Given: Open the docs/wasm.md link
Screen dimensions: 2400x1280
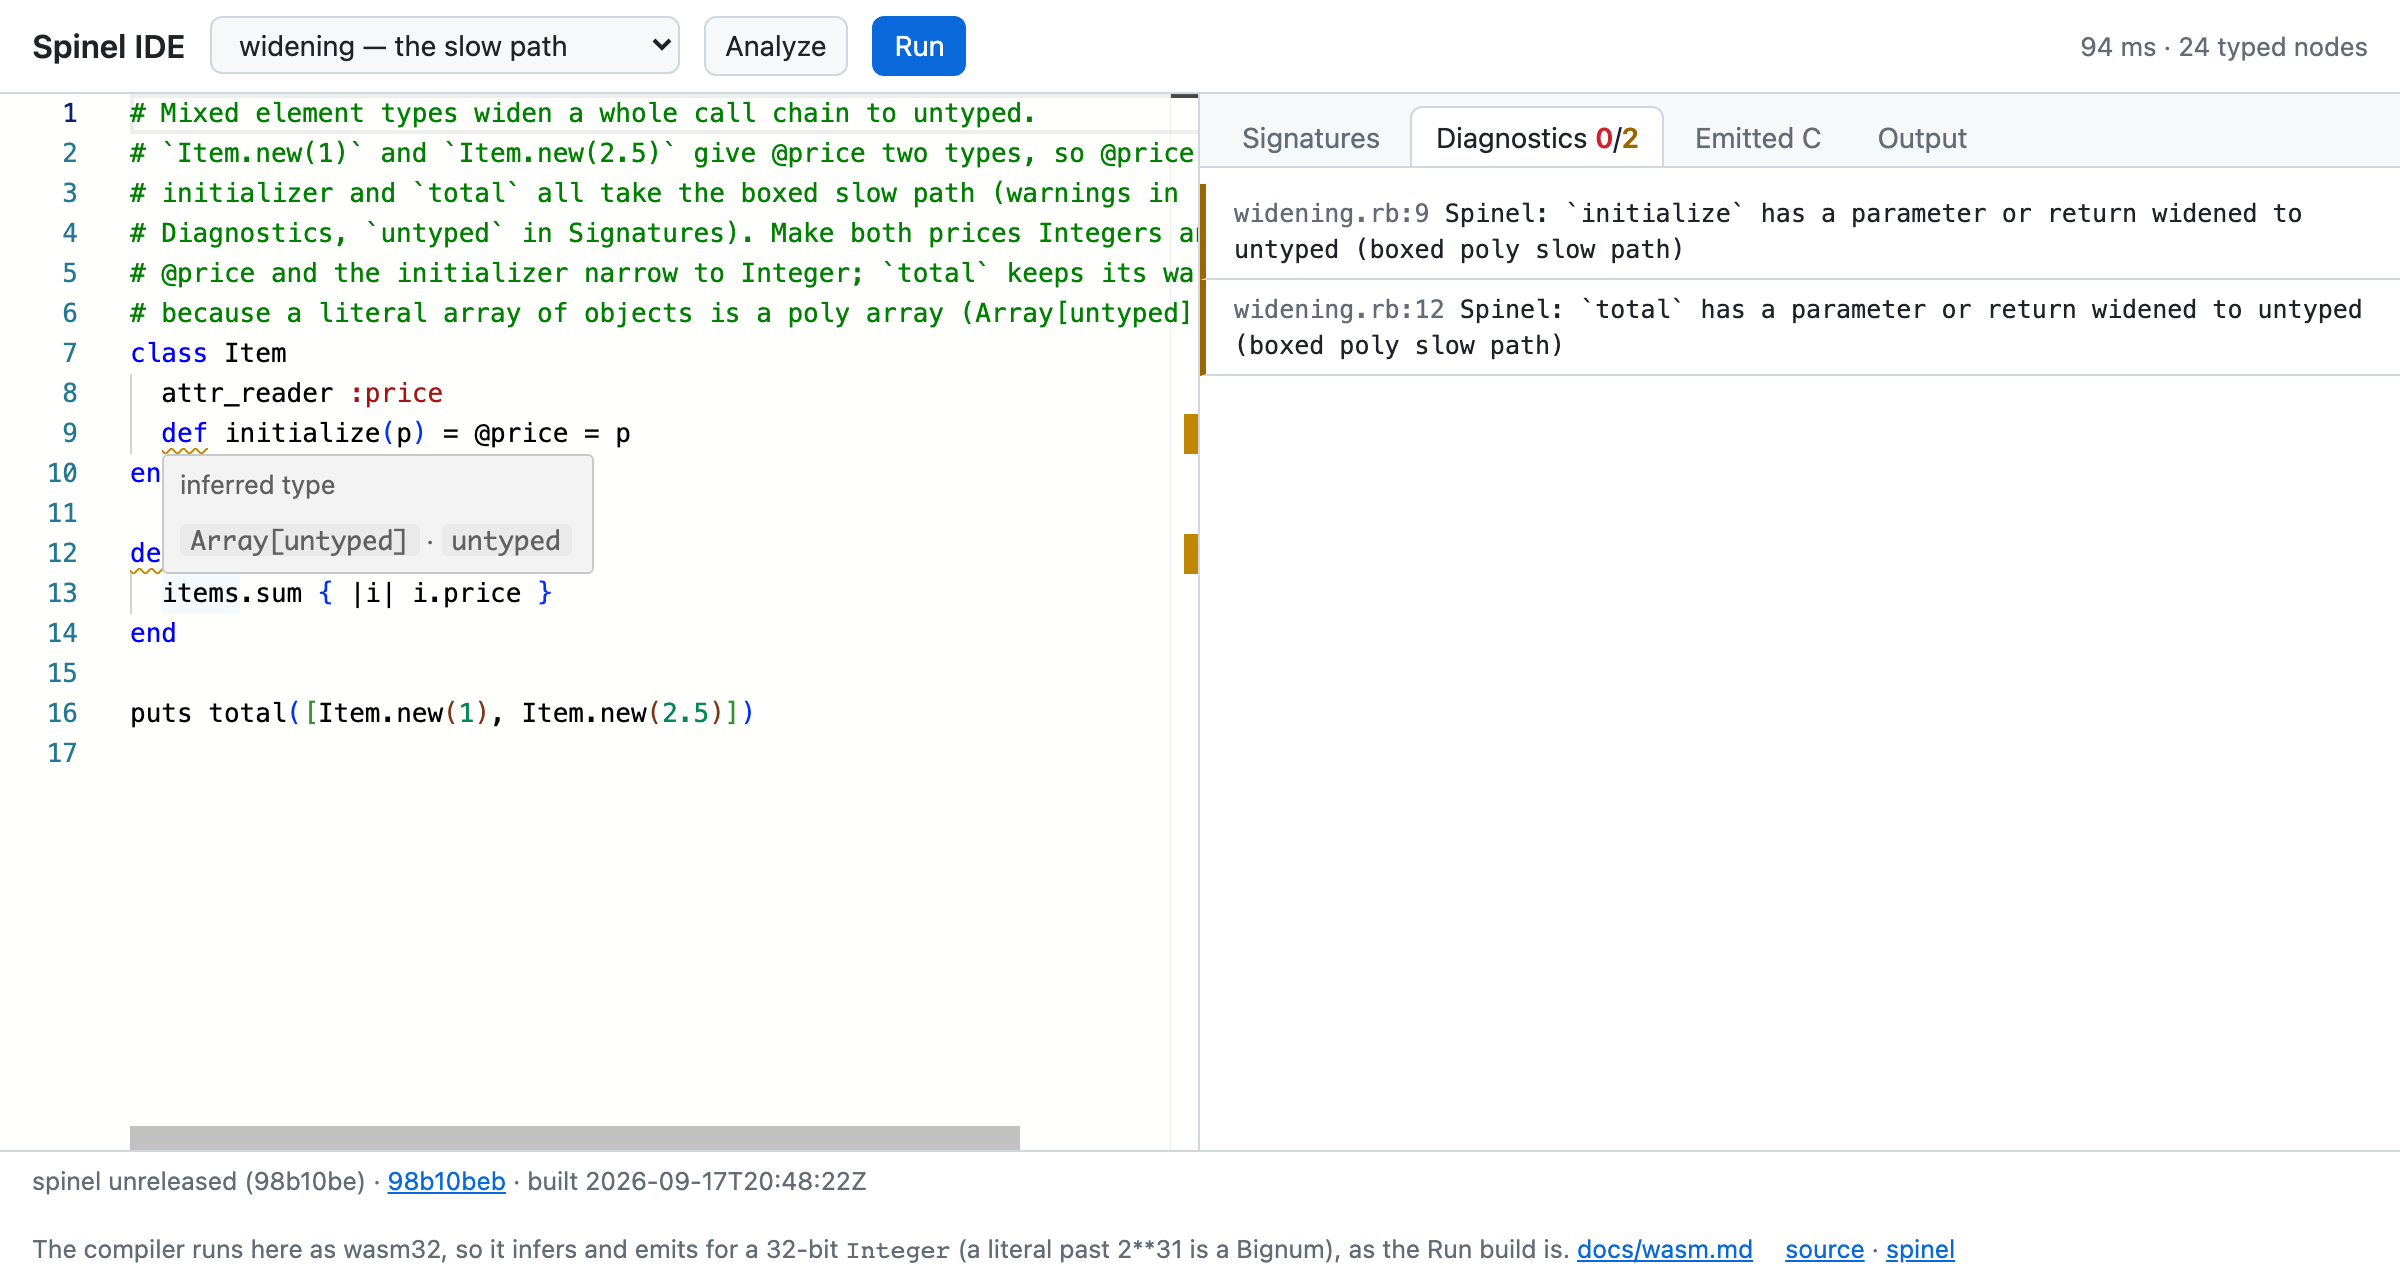Looking at the screenshot, I should [x=1664, y=1249].
